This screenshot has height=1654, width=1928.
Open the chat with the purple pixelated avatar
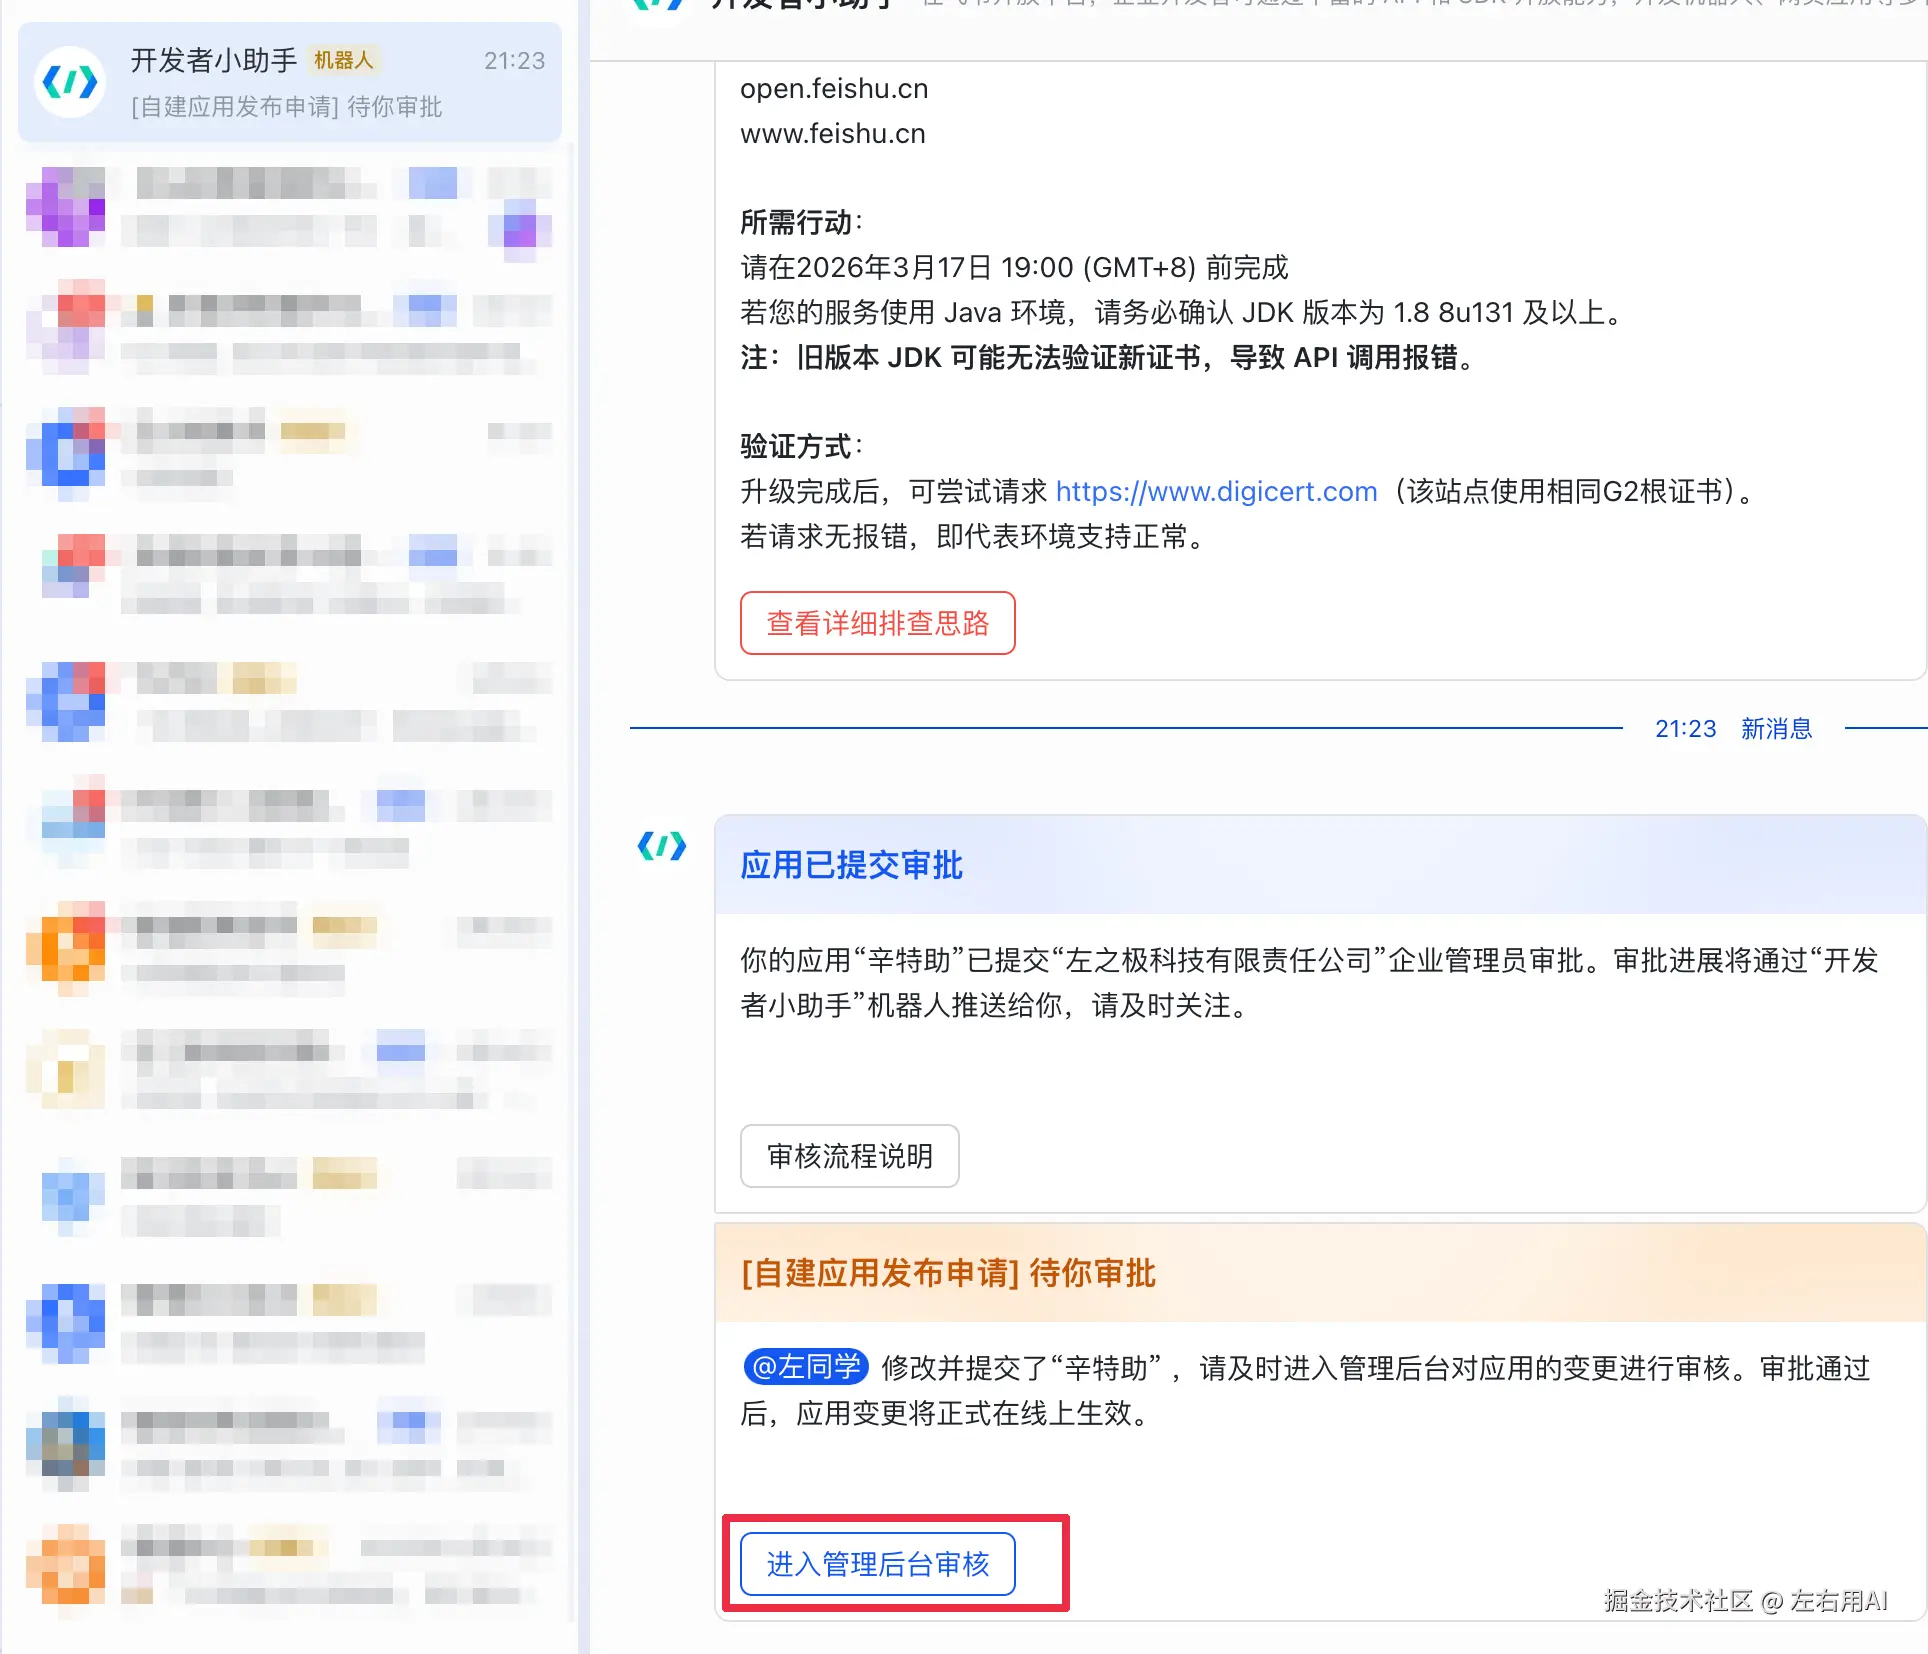pyautogui.click(x=66, y=207)
